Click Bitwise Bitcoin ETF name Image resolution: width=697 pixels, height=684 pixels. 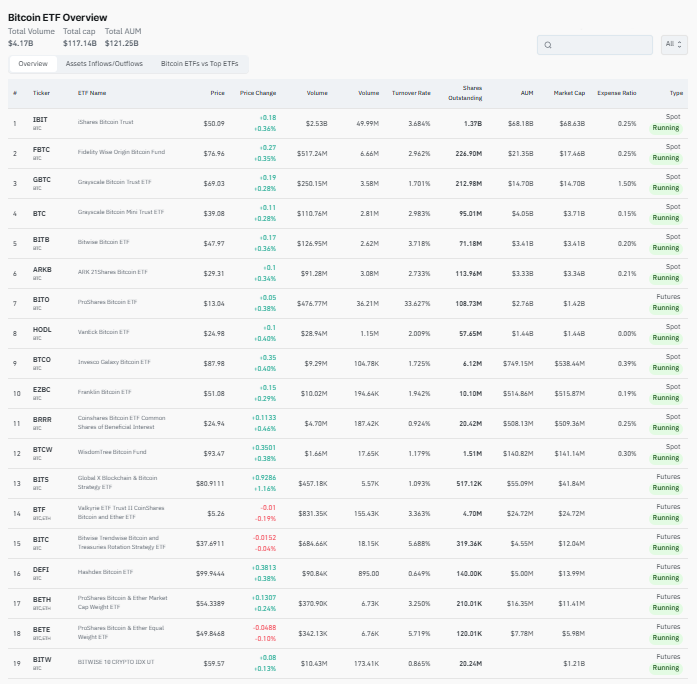[103, 242]
